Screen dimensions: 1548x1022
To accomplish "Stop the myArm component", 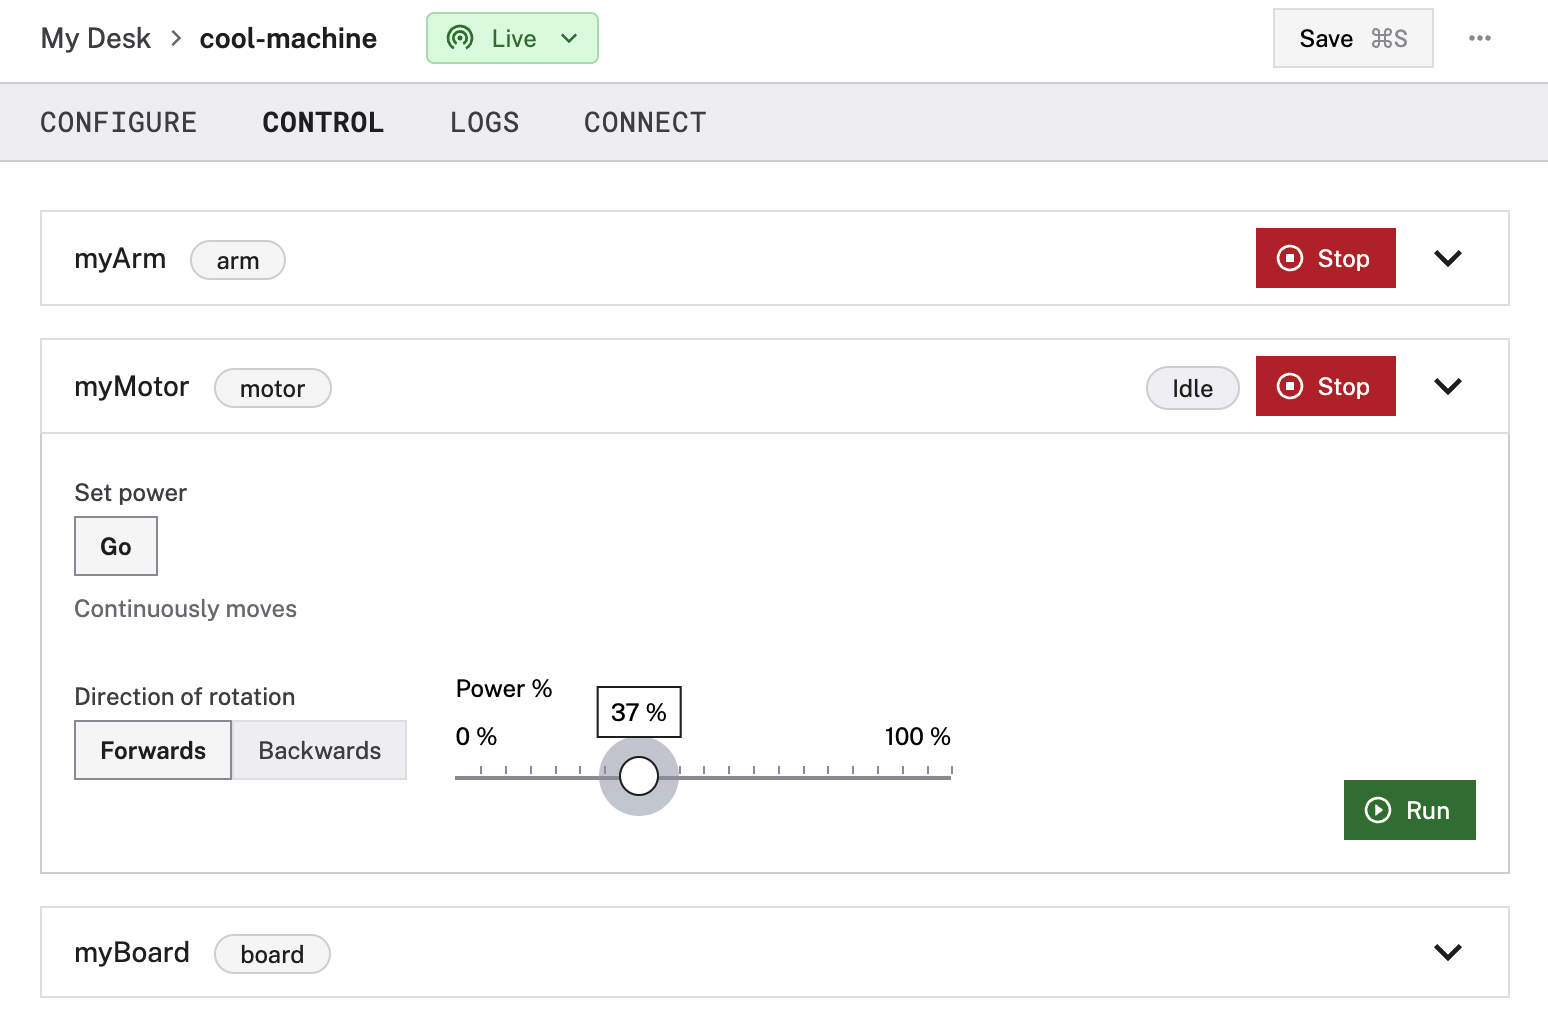I will click(1325, 258).
